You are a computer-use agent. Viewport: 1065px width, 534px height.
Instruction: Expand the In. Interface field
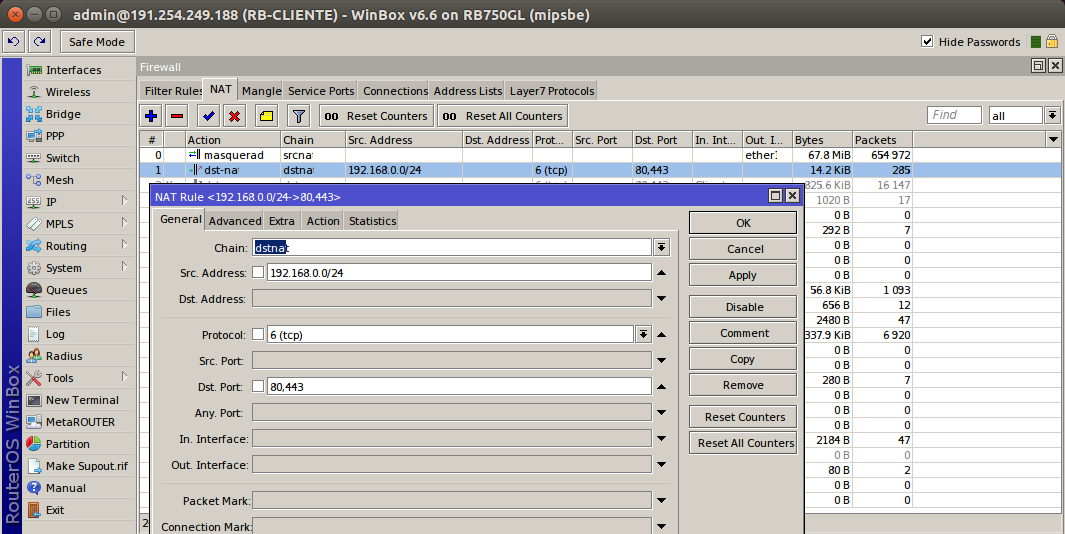[x=662, y=439]
